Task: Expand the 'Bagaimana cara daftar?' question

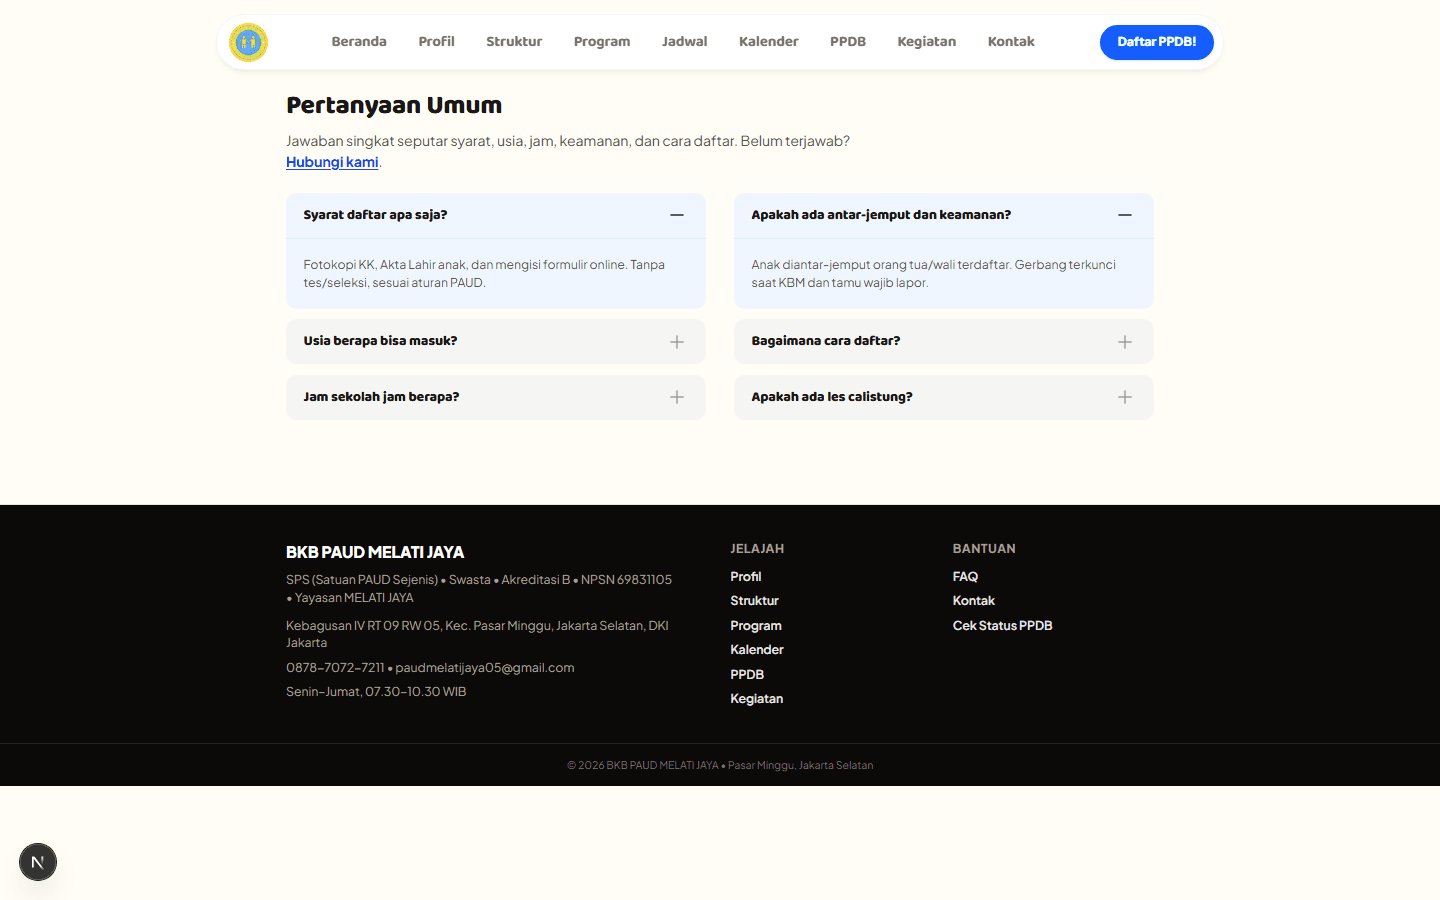Action: pyautogui.click(x=944, y=341)
